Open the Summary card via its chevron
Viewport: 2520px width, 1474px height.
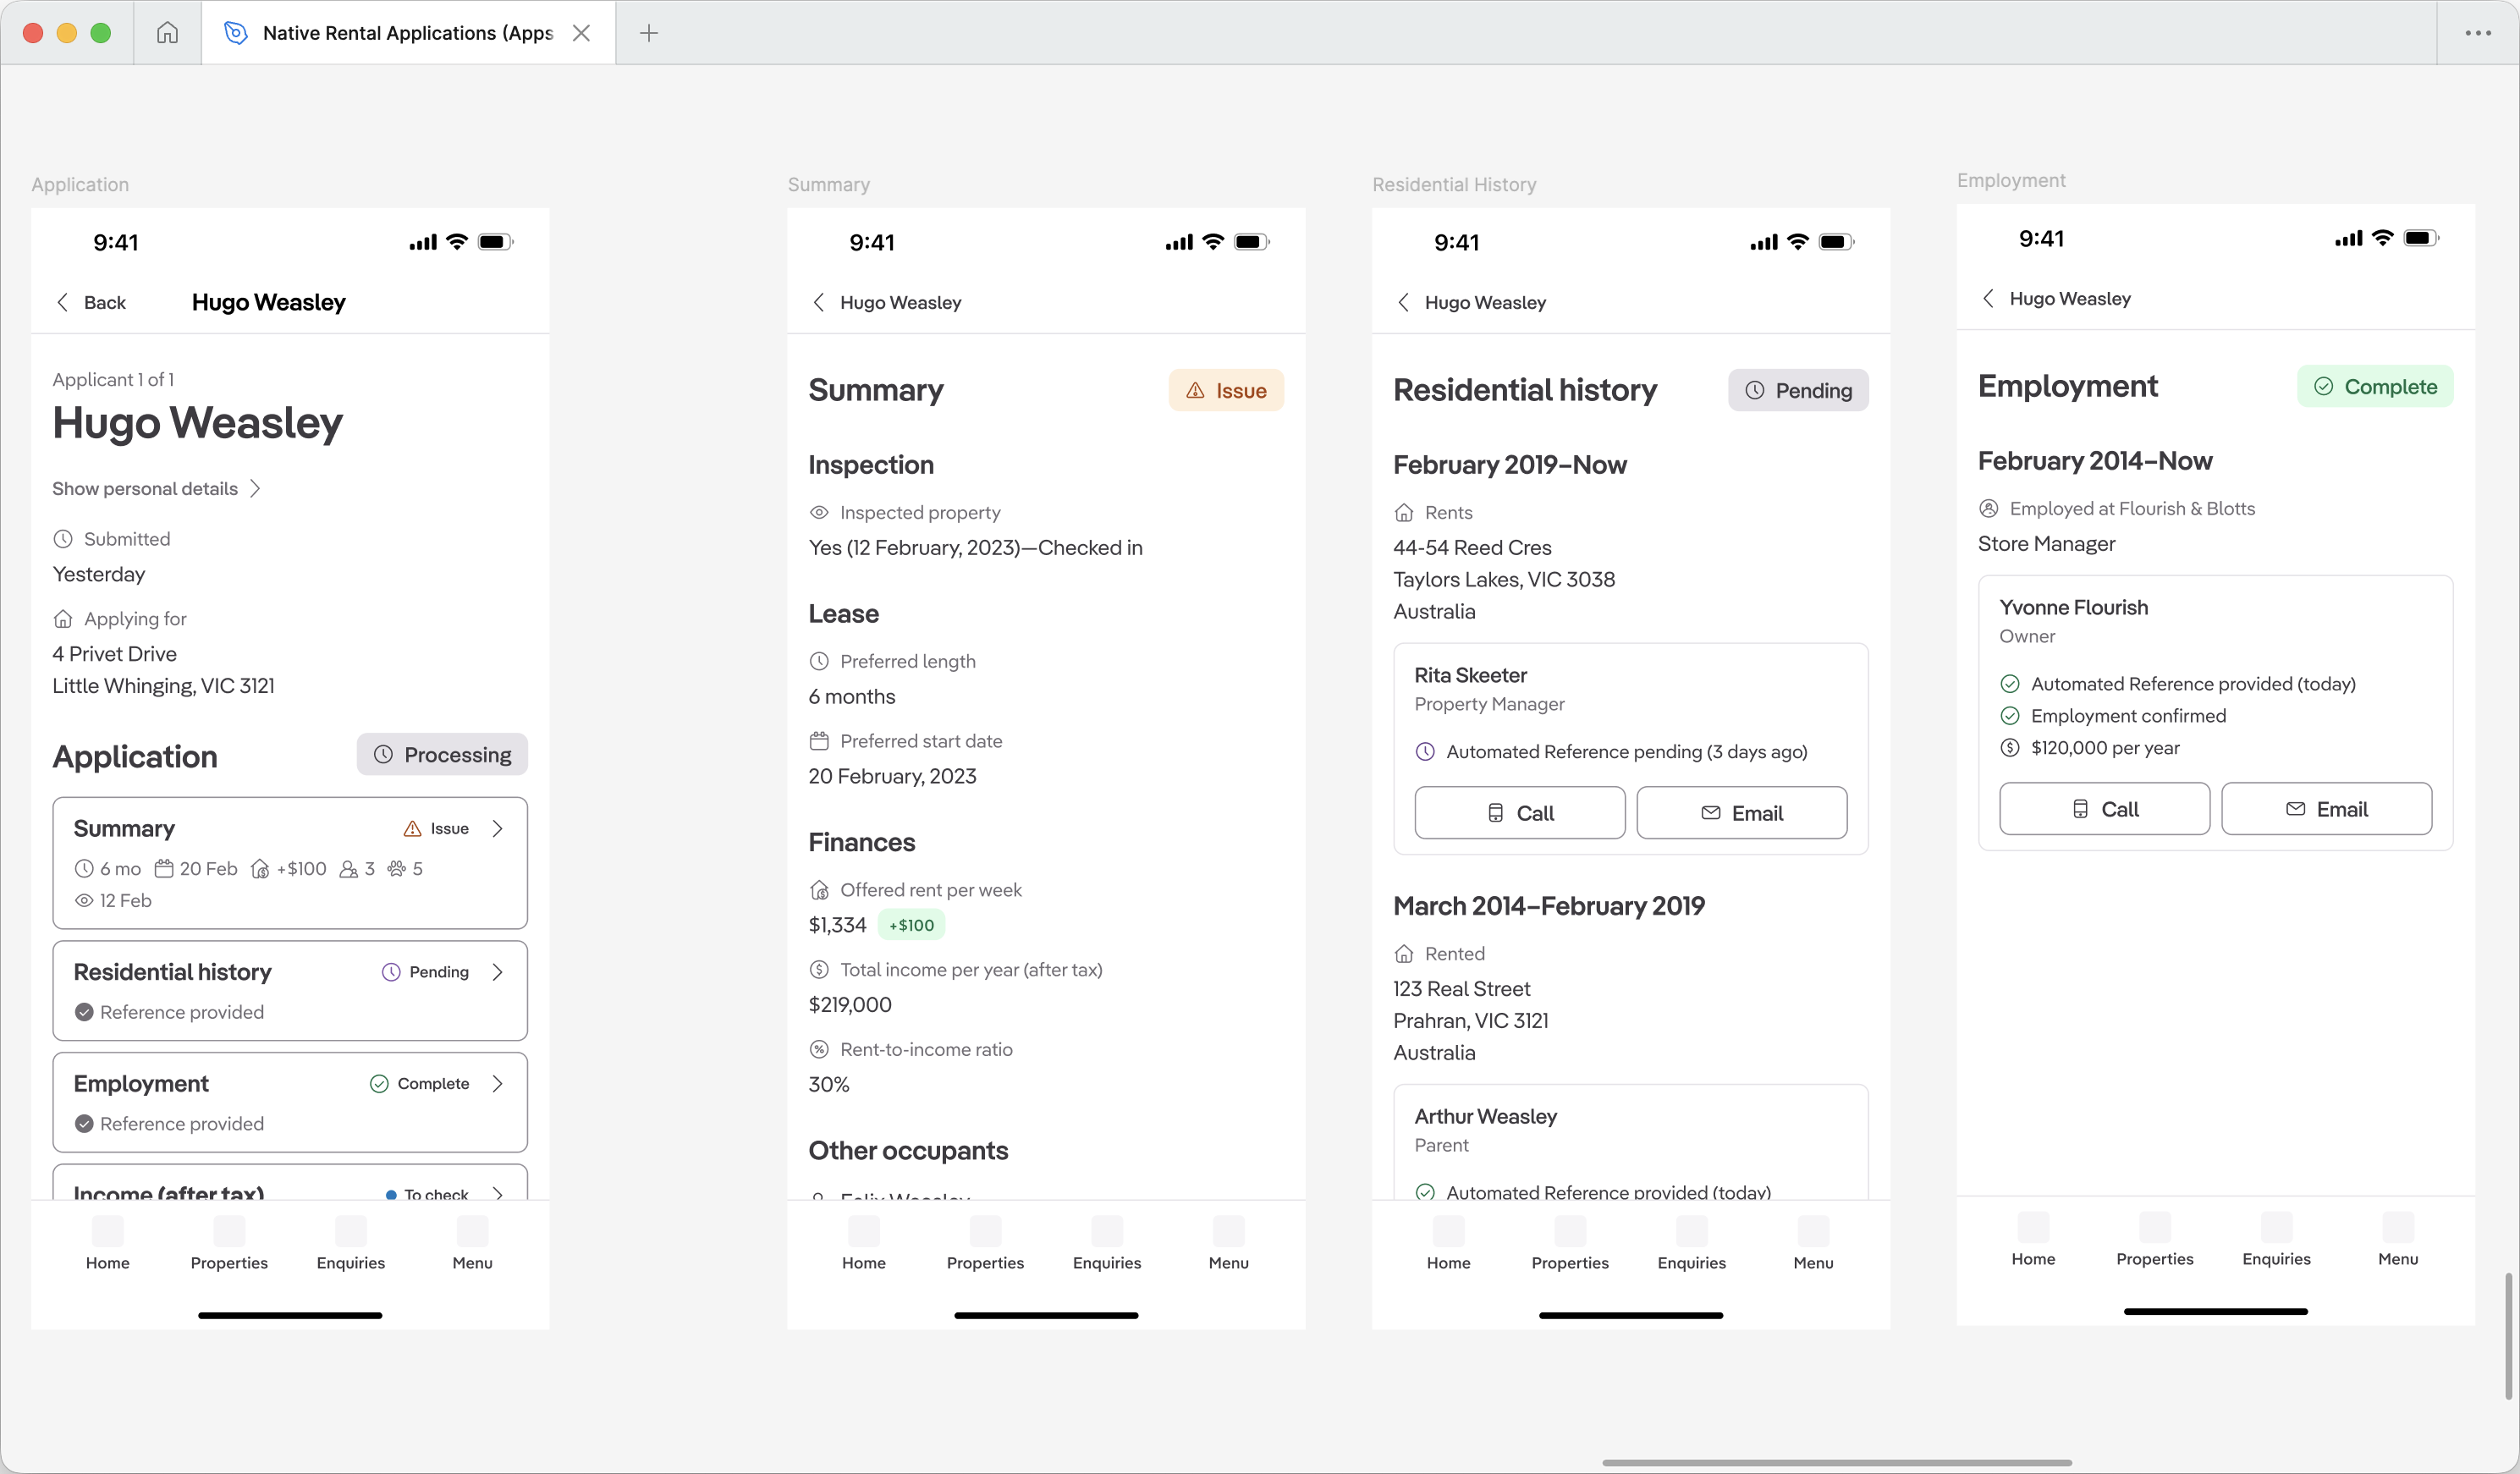pyautogui.click(x=498, y=828)
